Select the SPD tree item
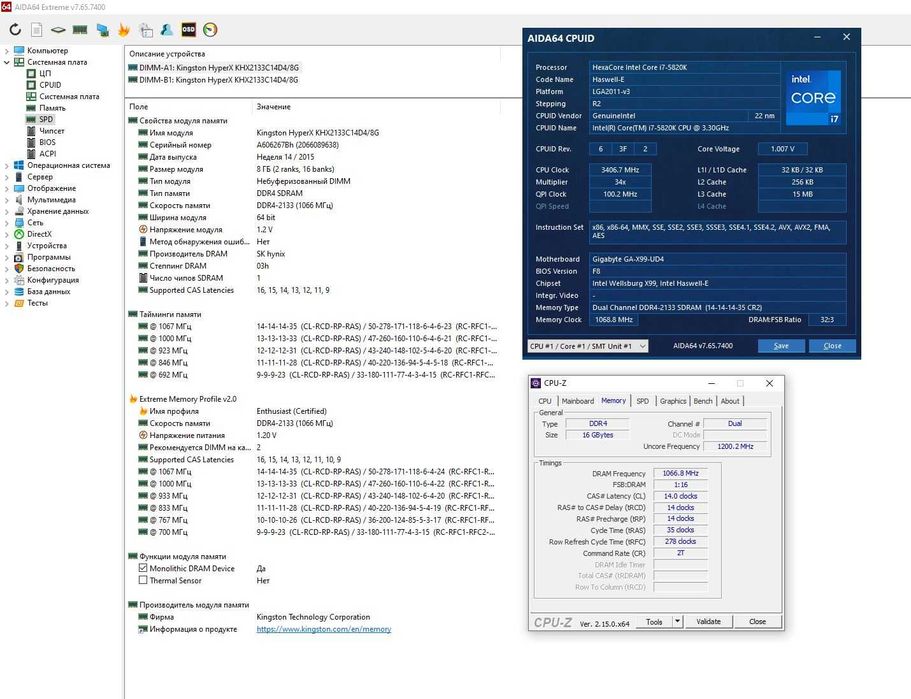 point(46,119)
